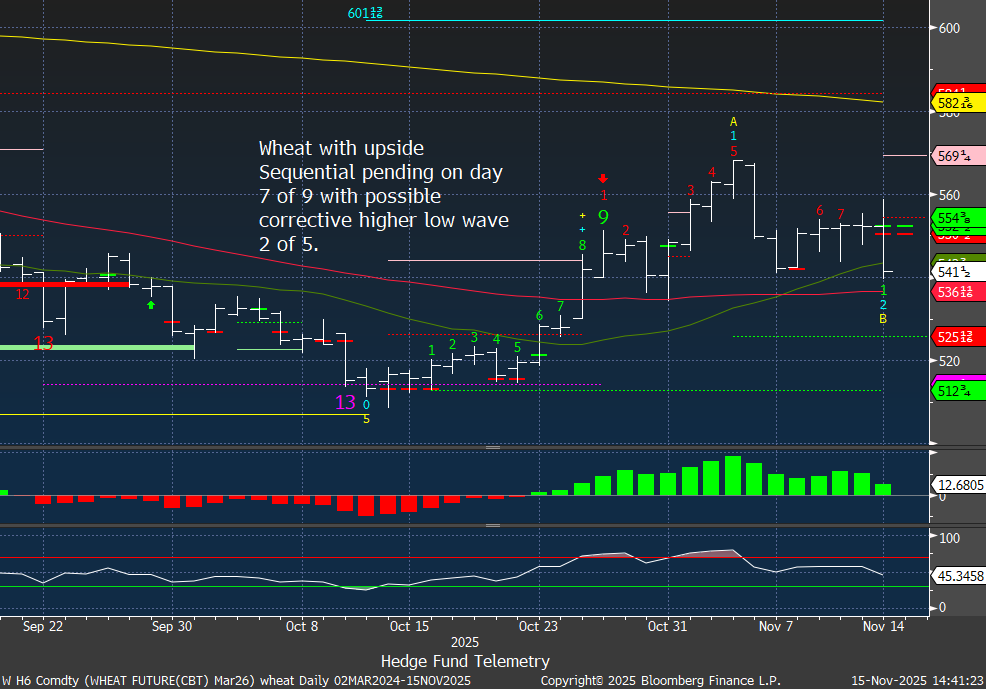Click the yellow A wave label
The height and width of the screenshot is (689, 986).
[733, 122]
